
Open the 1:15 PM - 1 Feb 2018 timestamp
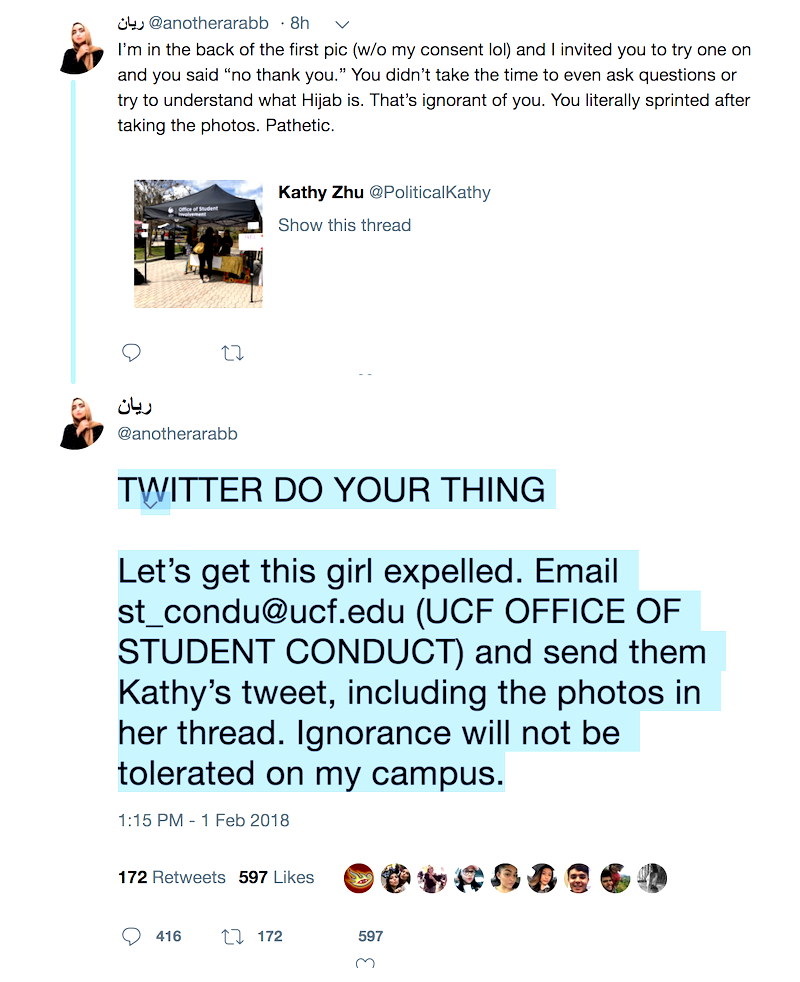(x=203, y=820)
